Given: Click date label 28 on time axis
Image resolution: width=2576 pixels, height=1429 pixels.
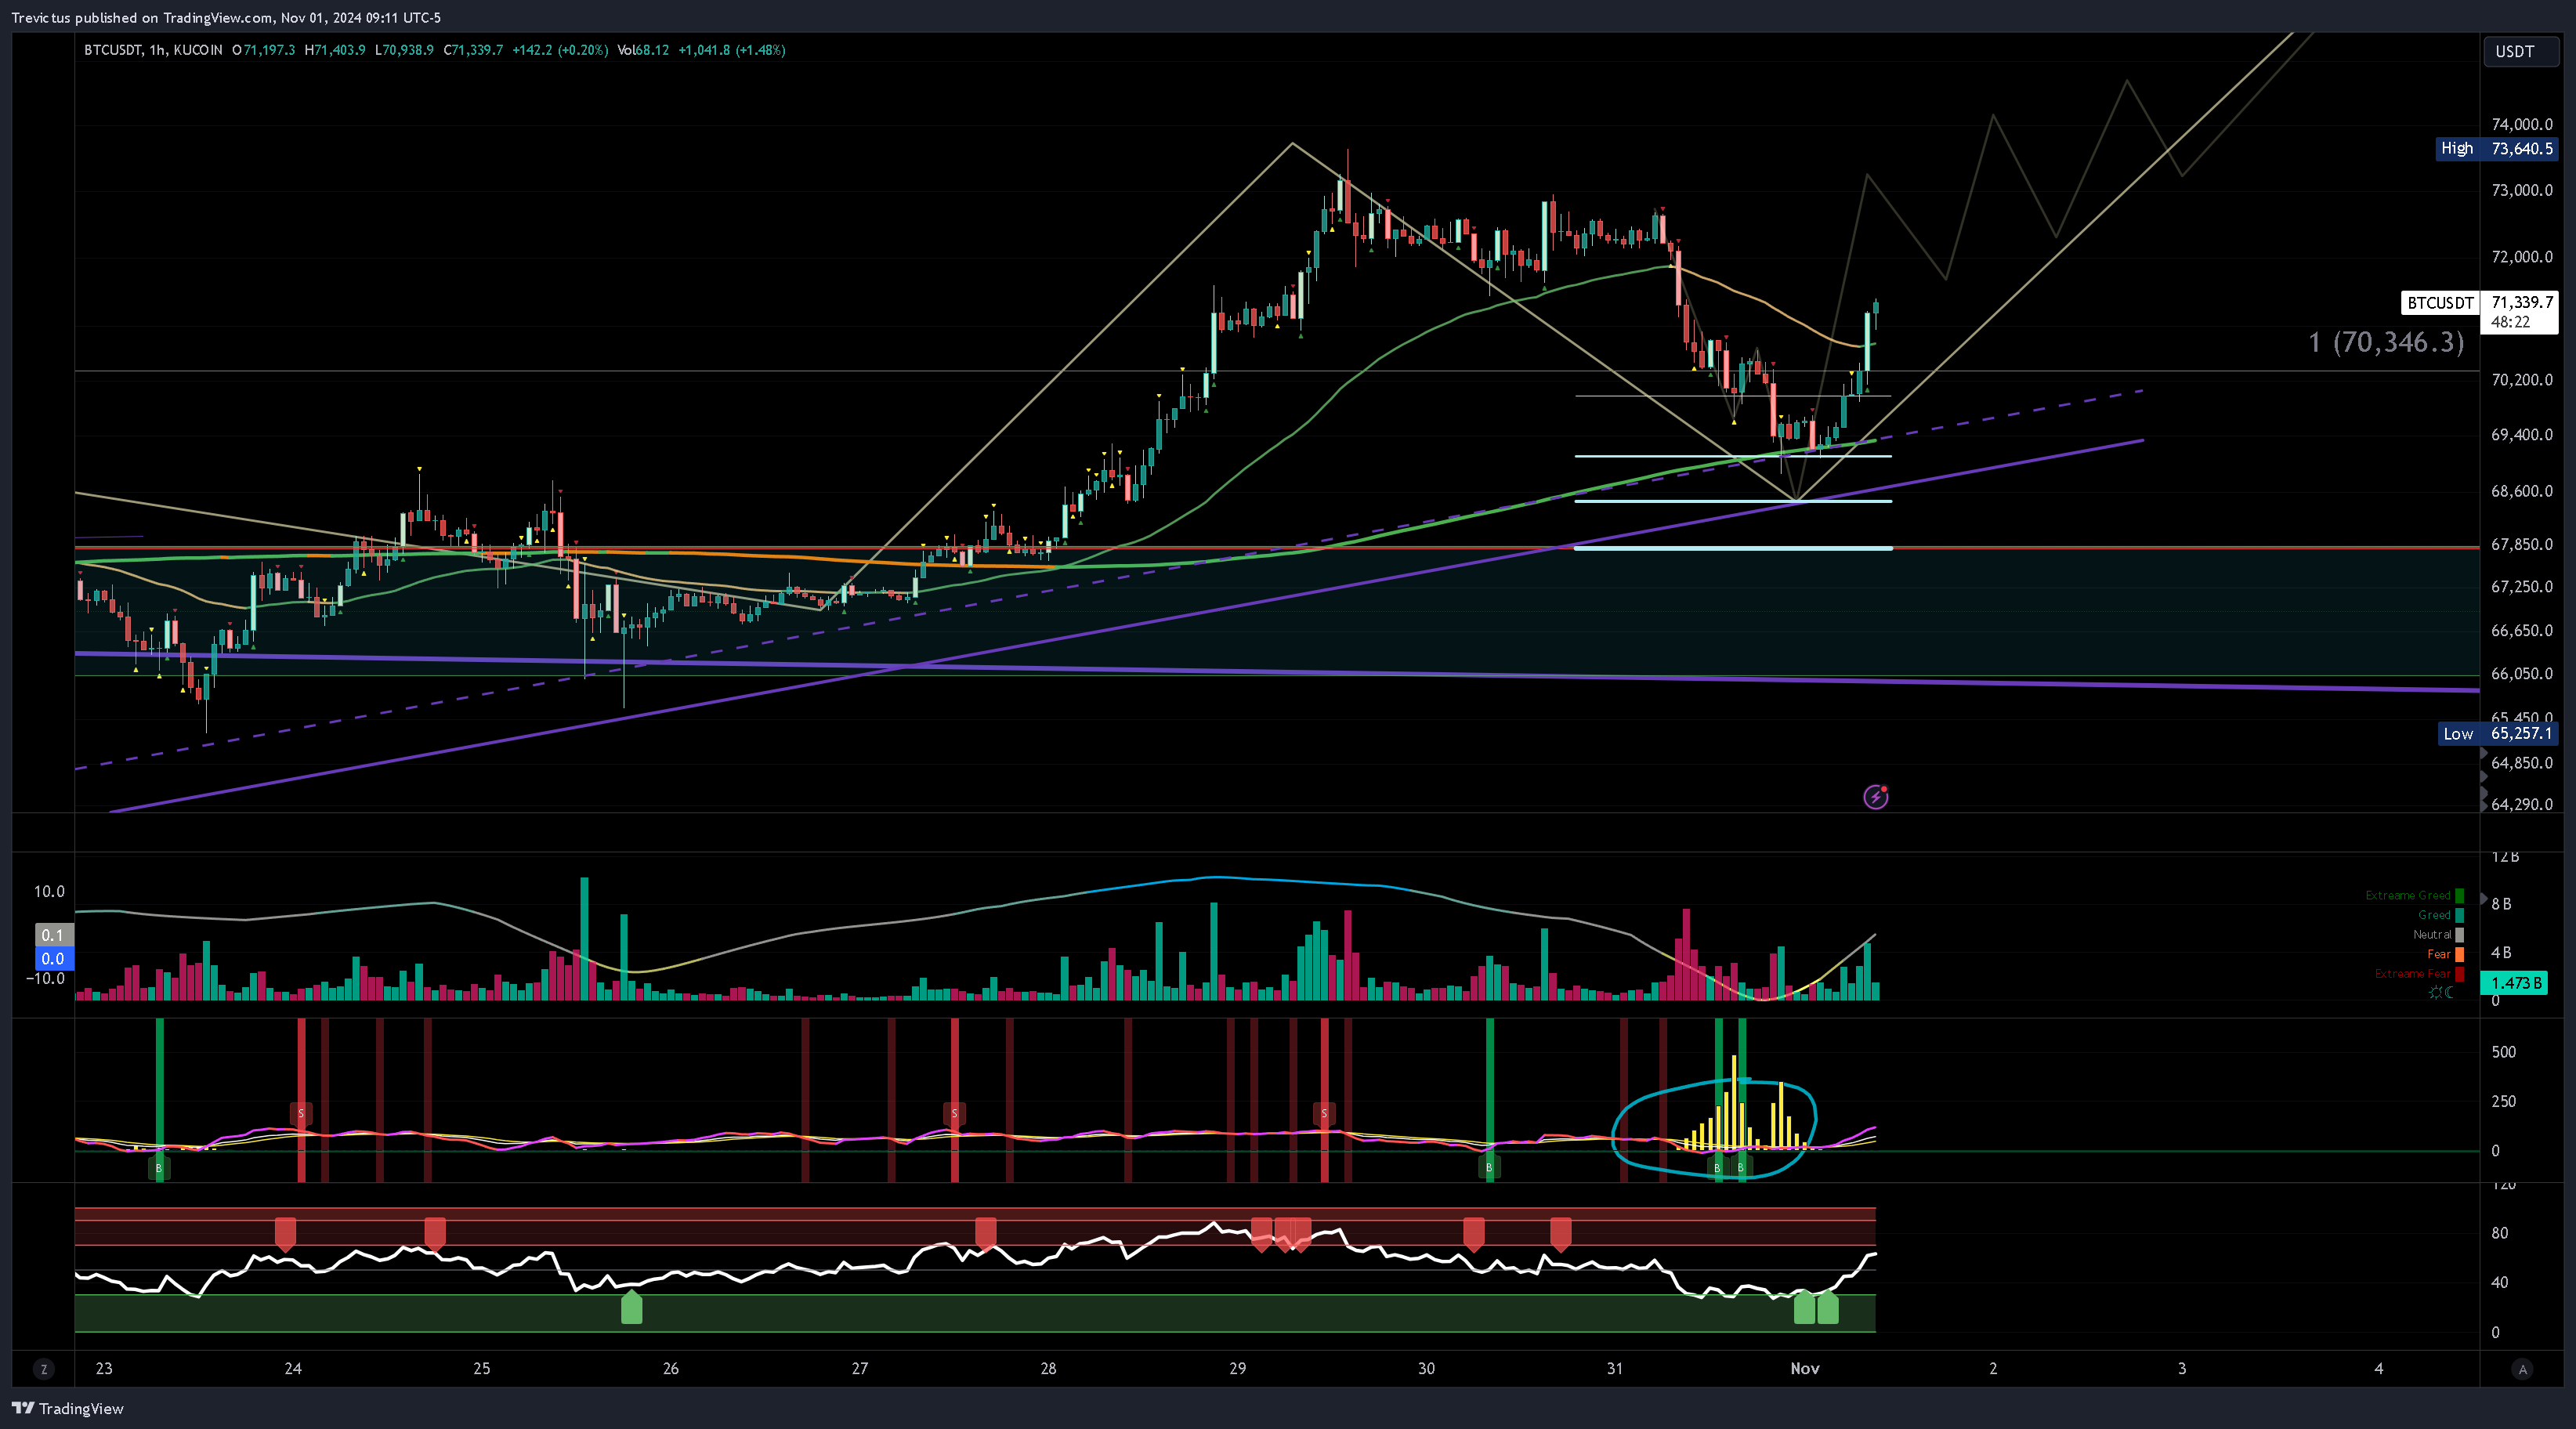Looking at the screenshot, I should (1048, 1369).
